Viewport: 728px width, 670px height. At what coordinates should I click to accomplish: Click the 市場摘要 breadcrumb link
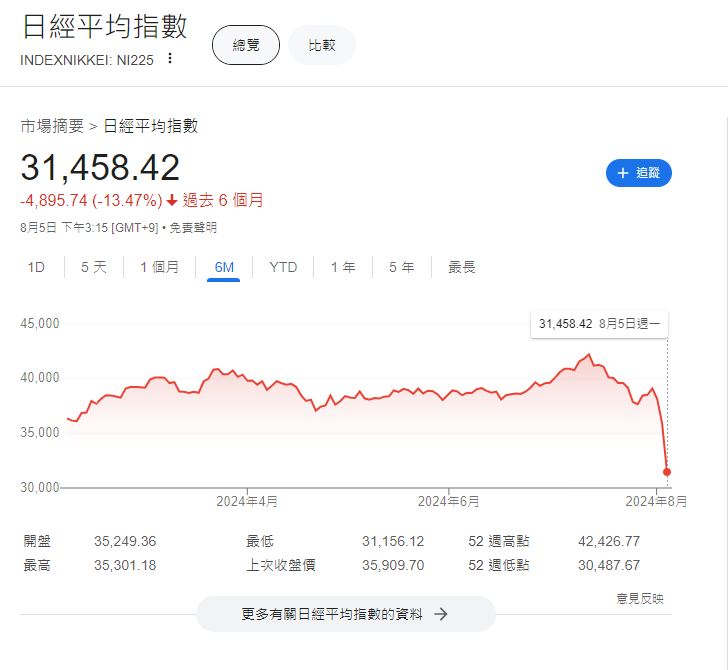[52, 126]
